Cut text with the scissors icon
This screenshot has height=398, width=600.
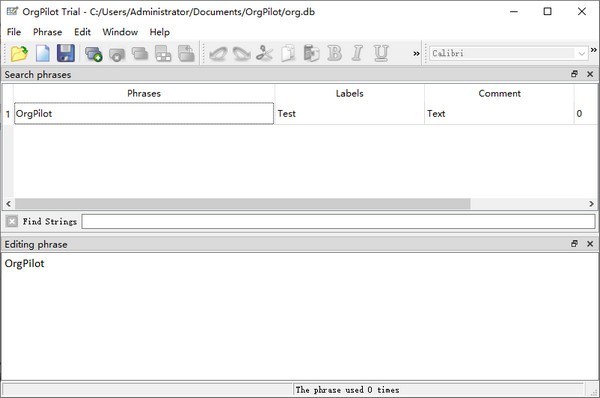[264, 54]
